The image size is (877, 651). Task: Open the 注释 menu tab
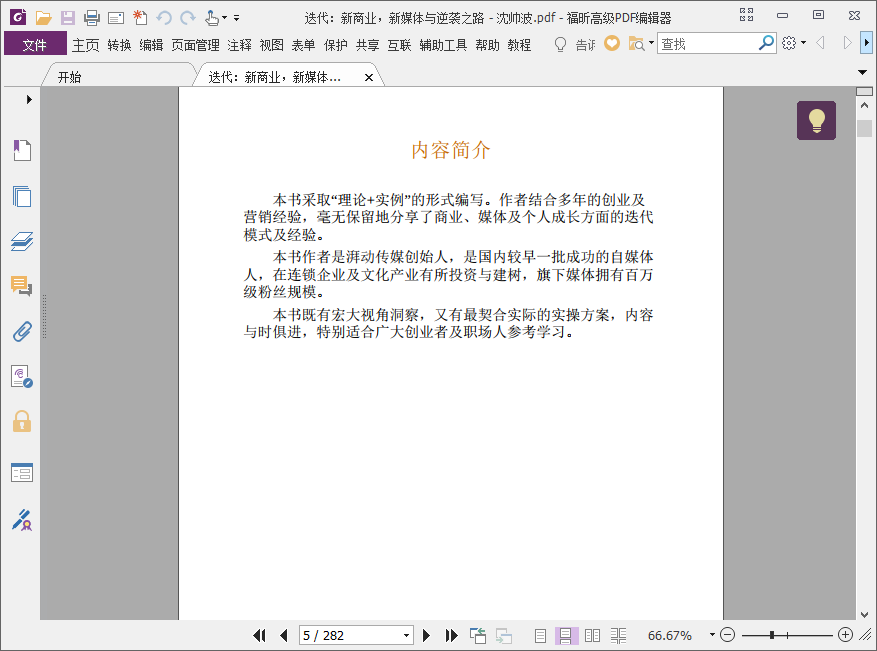point(239,45)
